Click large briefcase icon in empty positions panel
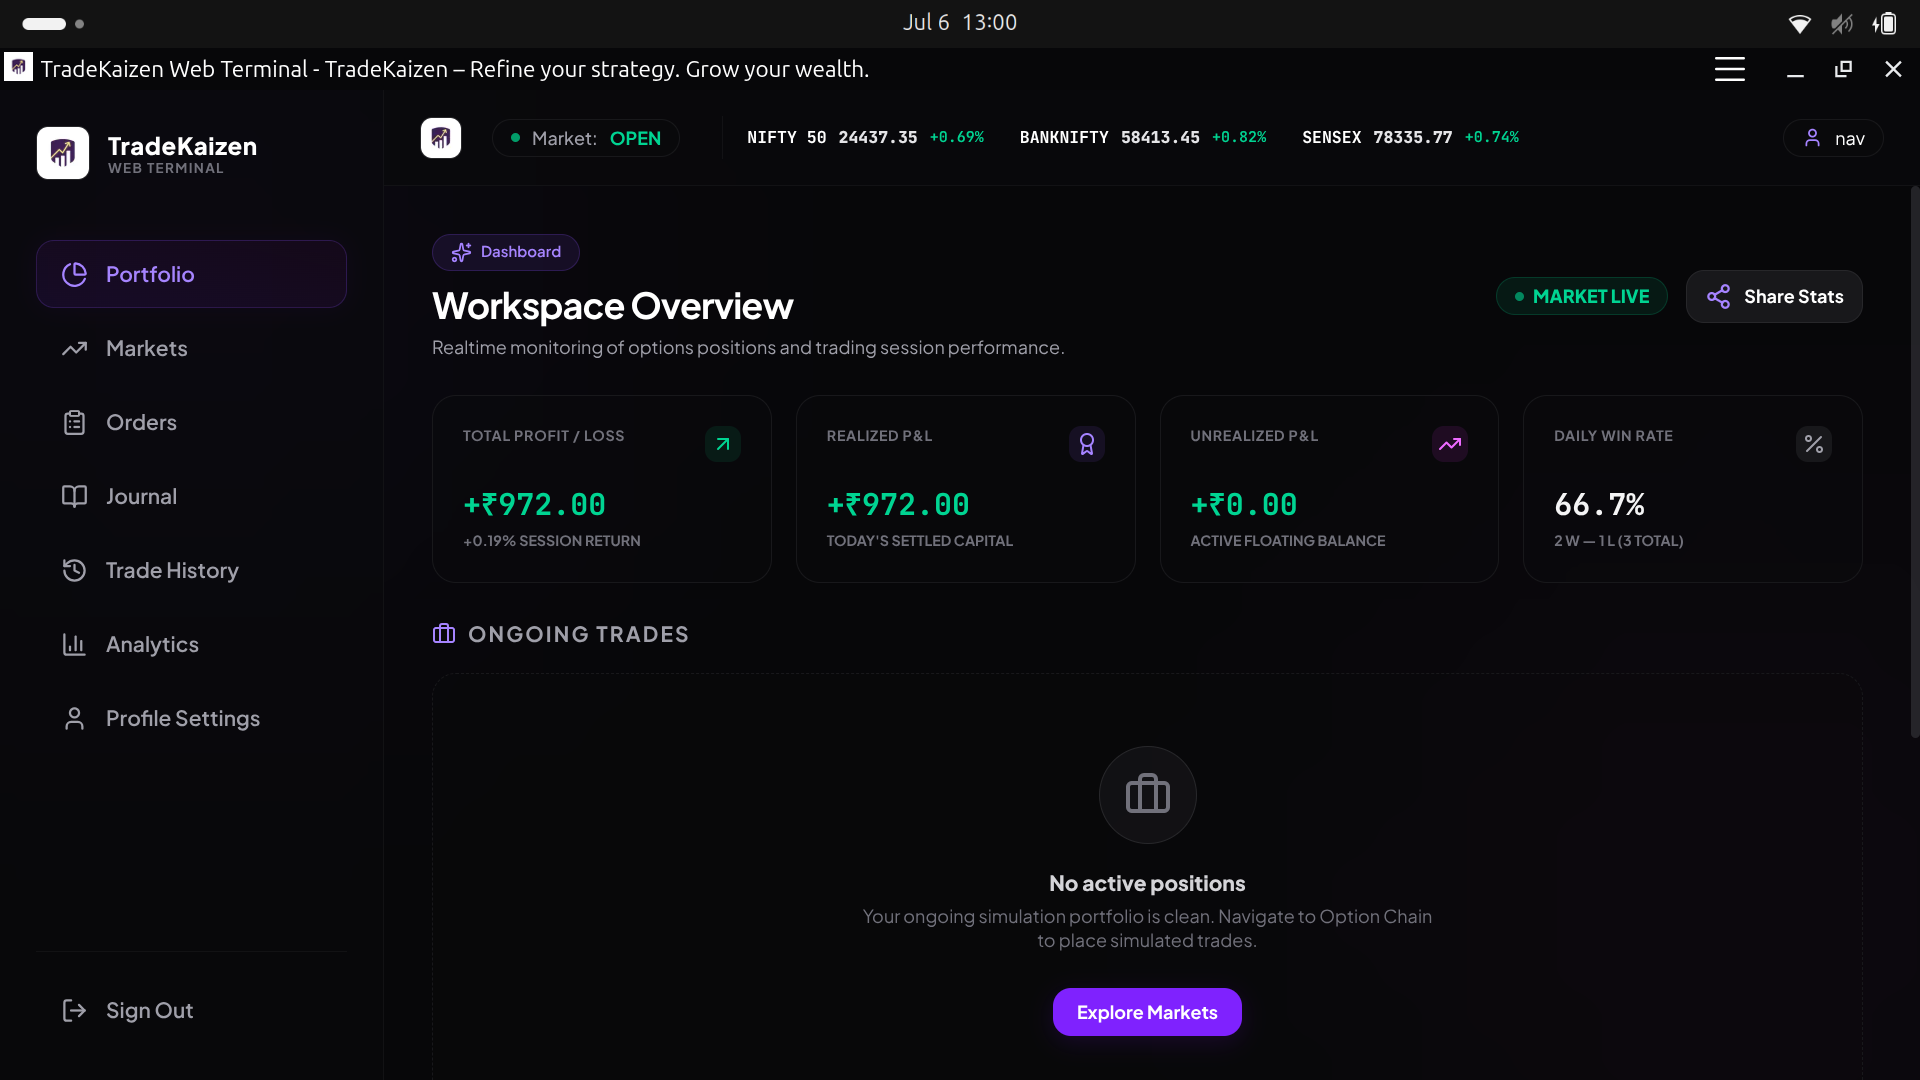The width and height of the screenshot is (1920, 1080). coord(1148,795)
